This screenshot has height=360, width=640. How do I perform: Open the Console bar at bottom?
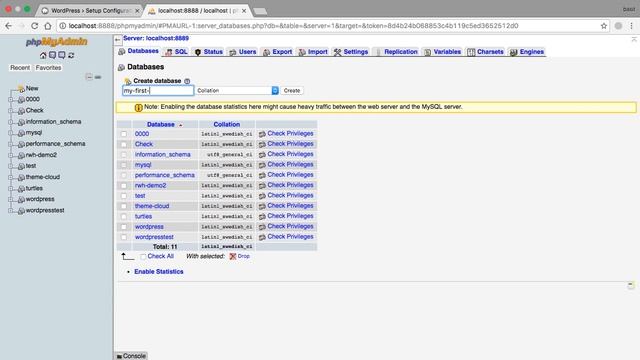coord(131,356)
